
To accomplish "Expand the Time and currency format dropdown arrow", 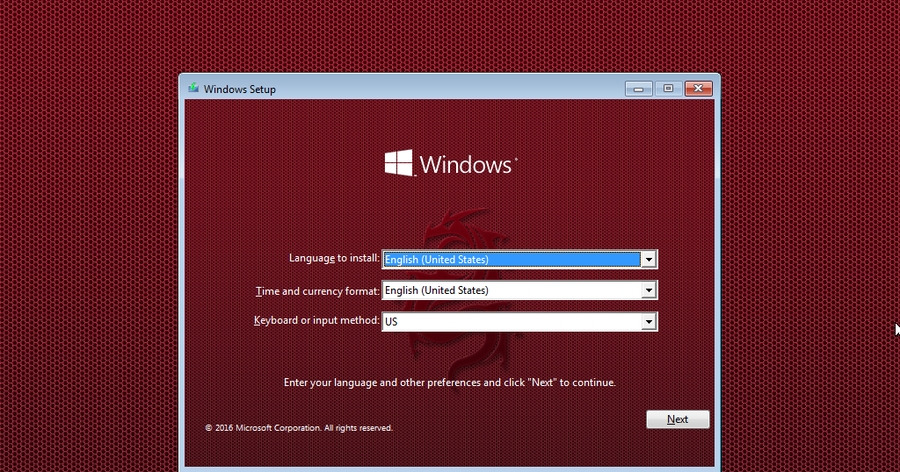I will point(649,291).
